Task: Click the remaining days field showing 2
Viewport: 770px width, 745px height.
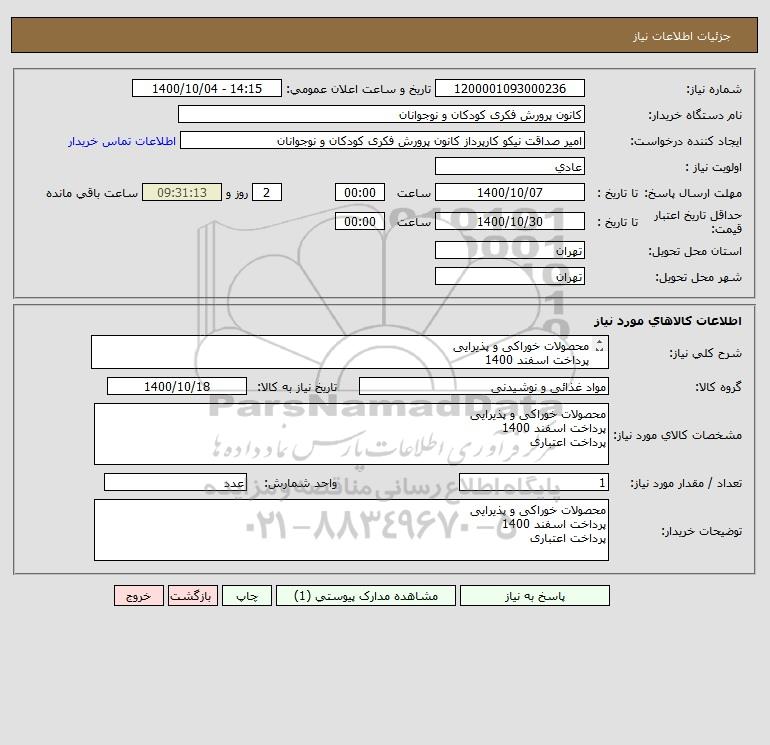Action: pyautogui.click(x=267, y=193)
